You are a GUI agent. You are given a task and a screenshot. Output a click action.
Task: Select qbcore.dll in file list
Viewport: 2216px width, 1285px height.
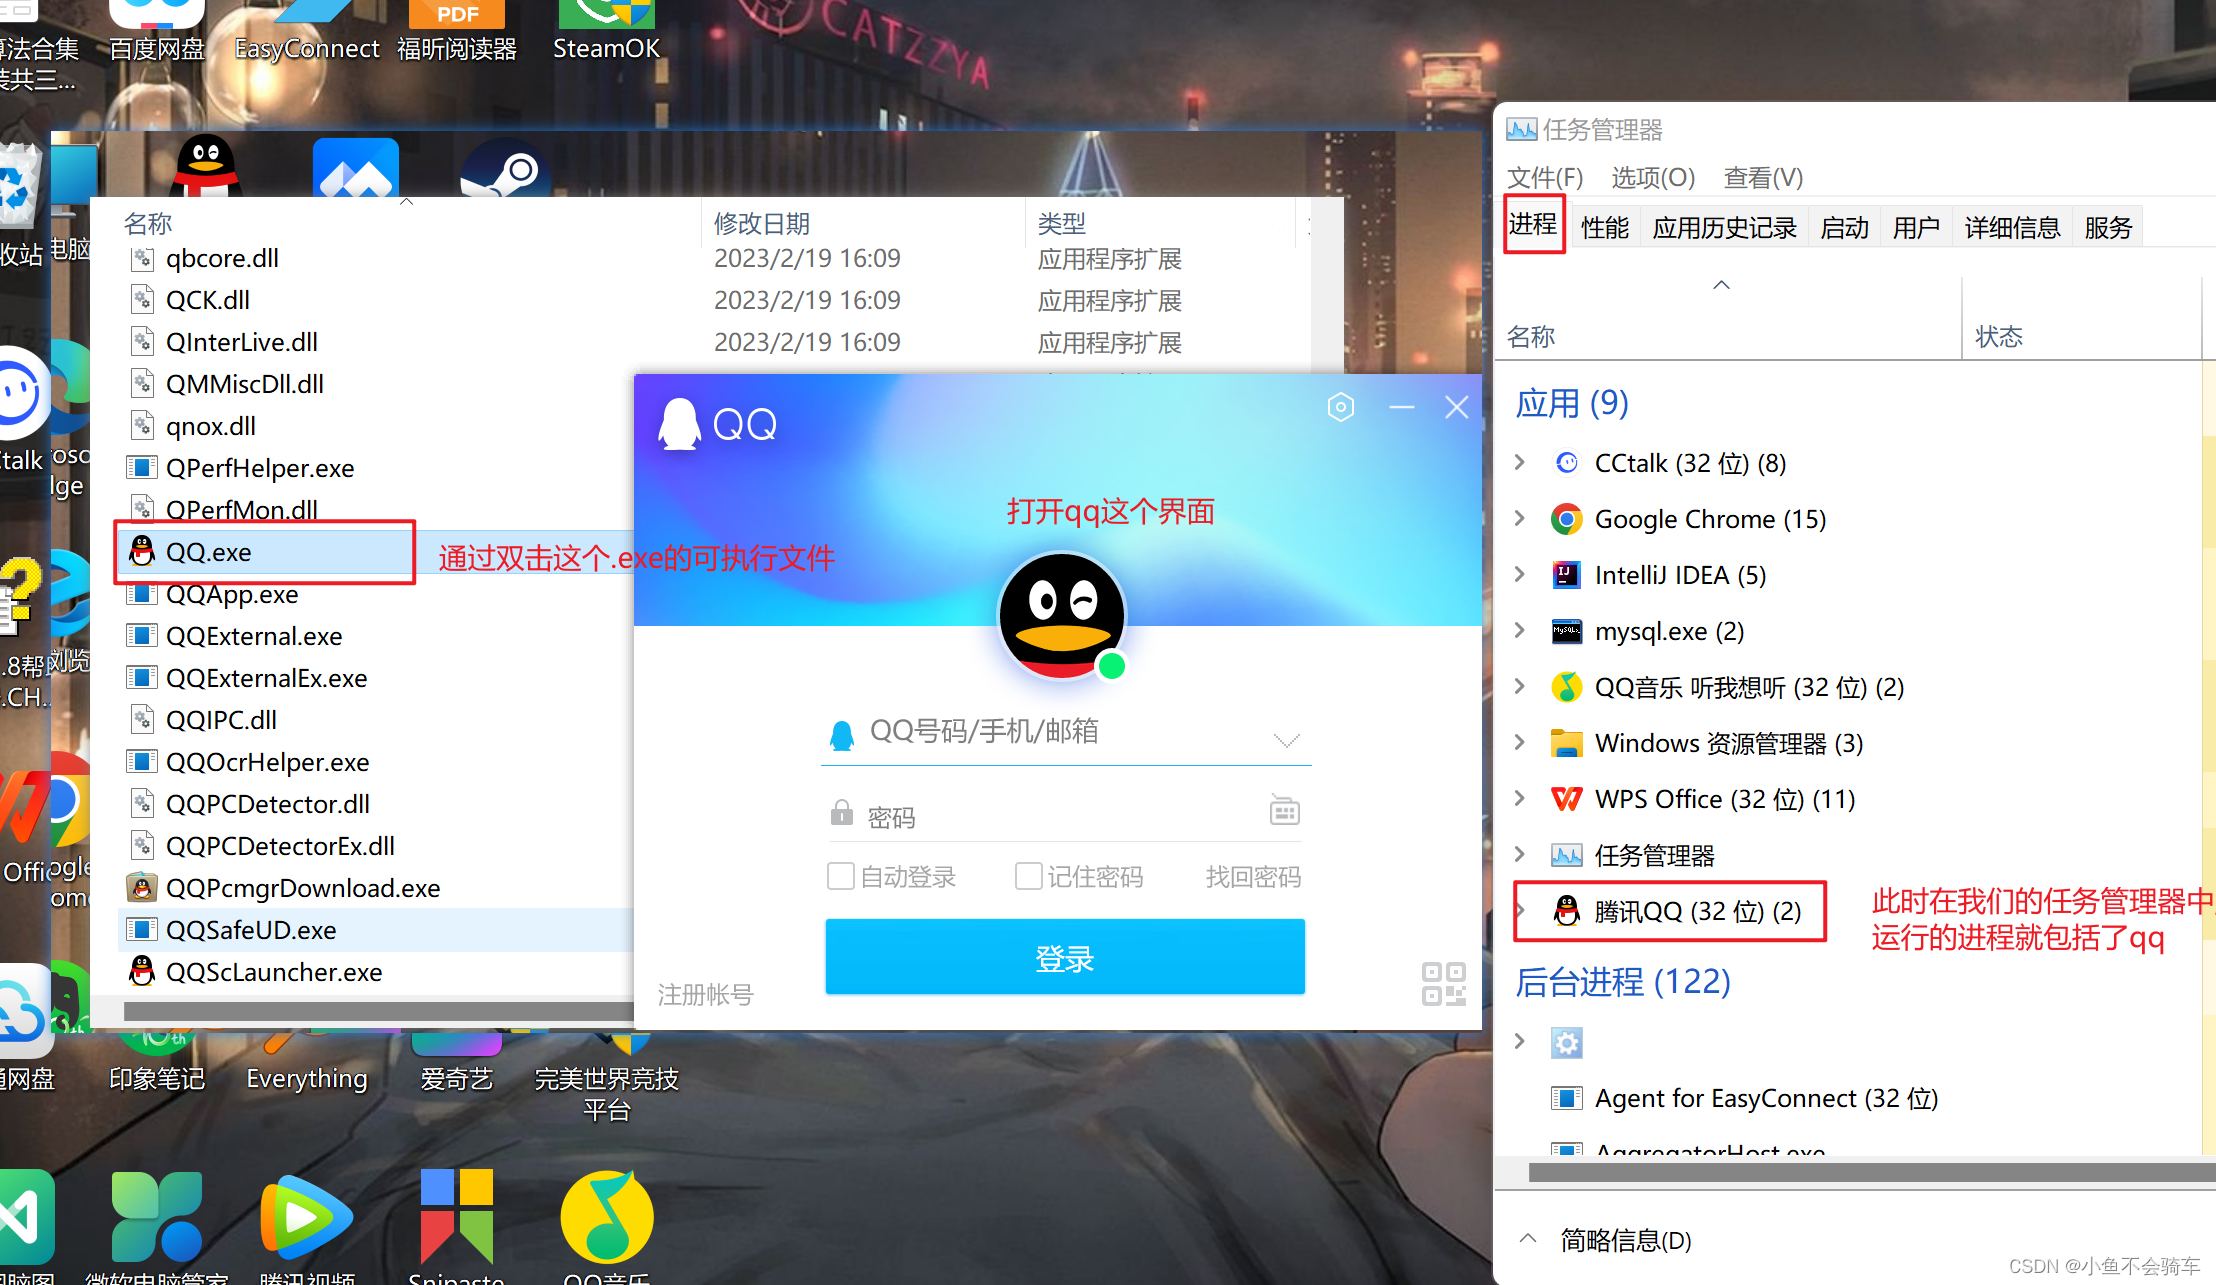pyautogui.click(x=221, y=258)
